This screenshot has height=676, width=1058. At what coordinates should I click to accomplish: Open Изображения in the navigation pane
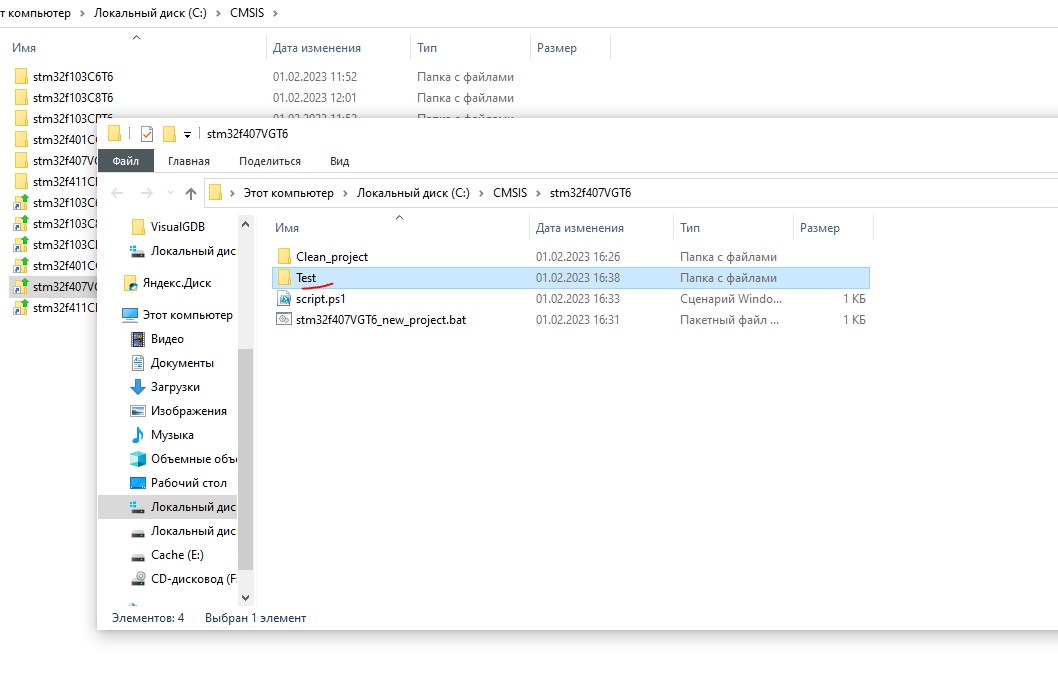point(189,411)
